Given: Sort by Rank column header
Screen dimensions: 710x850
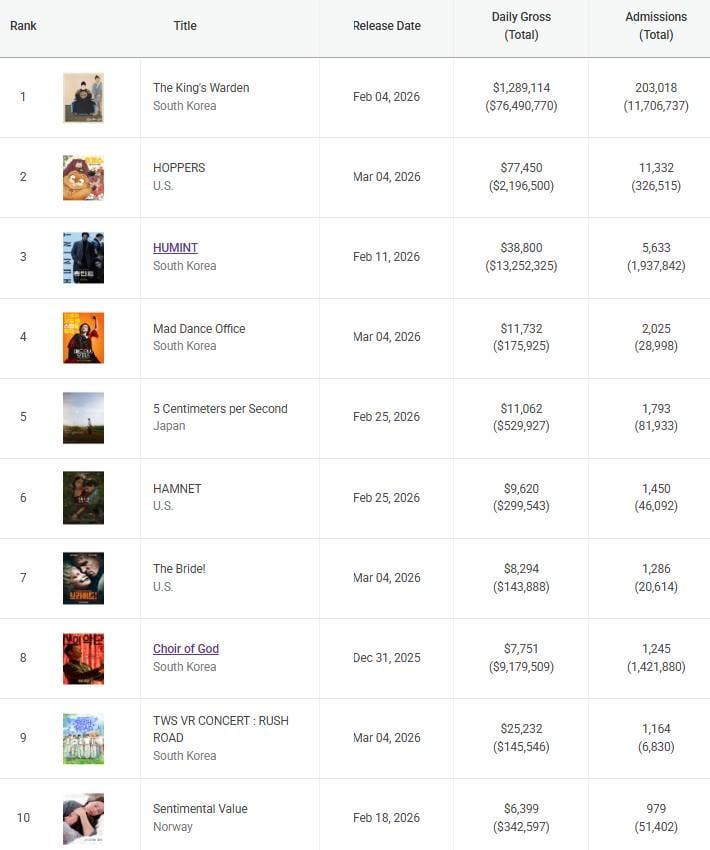Looking at the screenshot, I should click(x=23, y=26).
